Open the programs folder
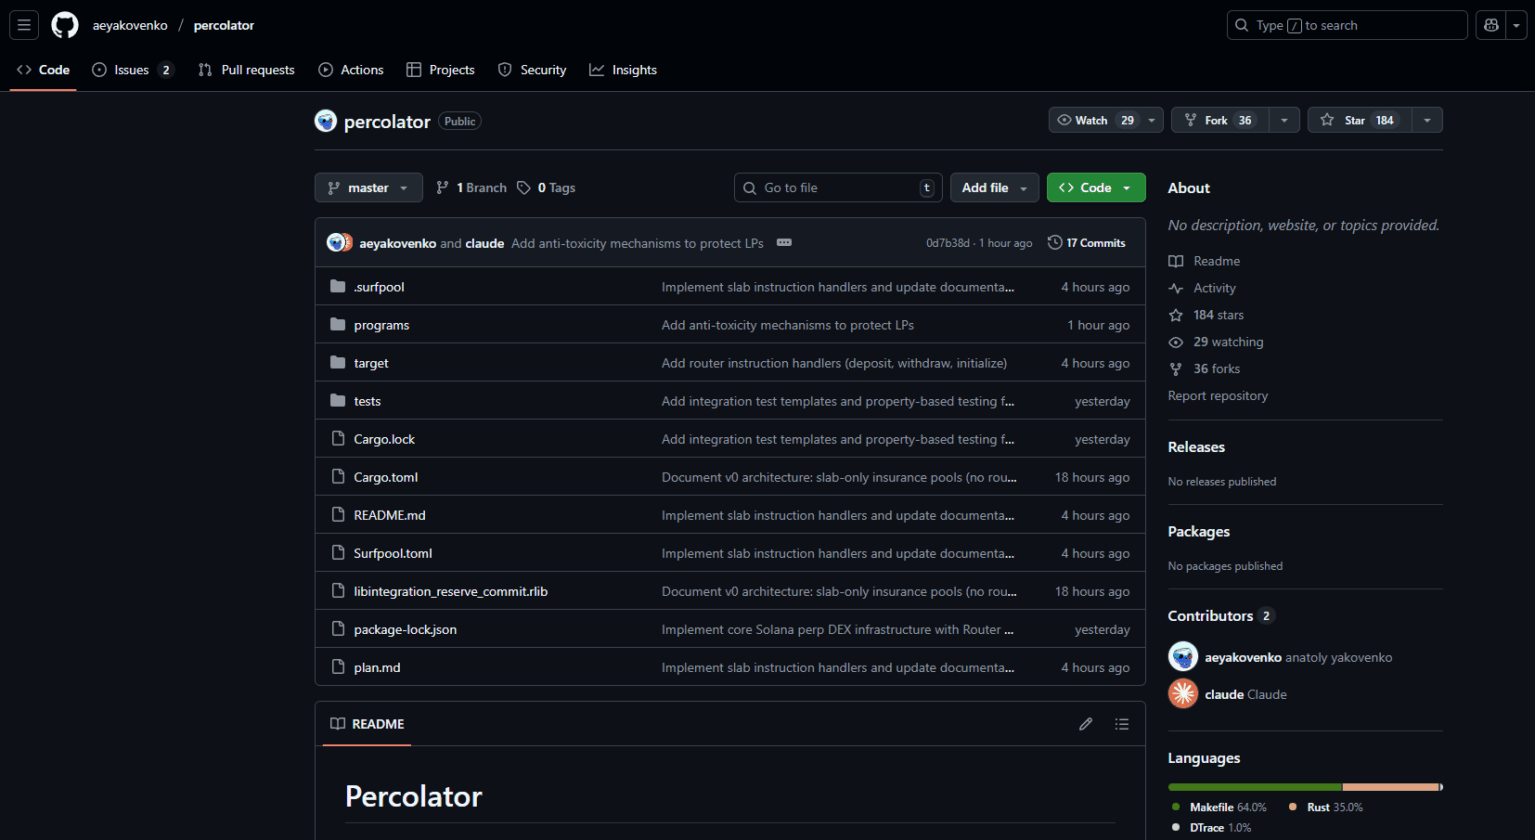Screen dimensions: 1535x840 381,325
